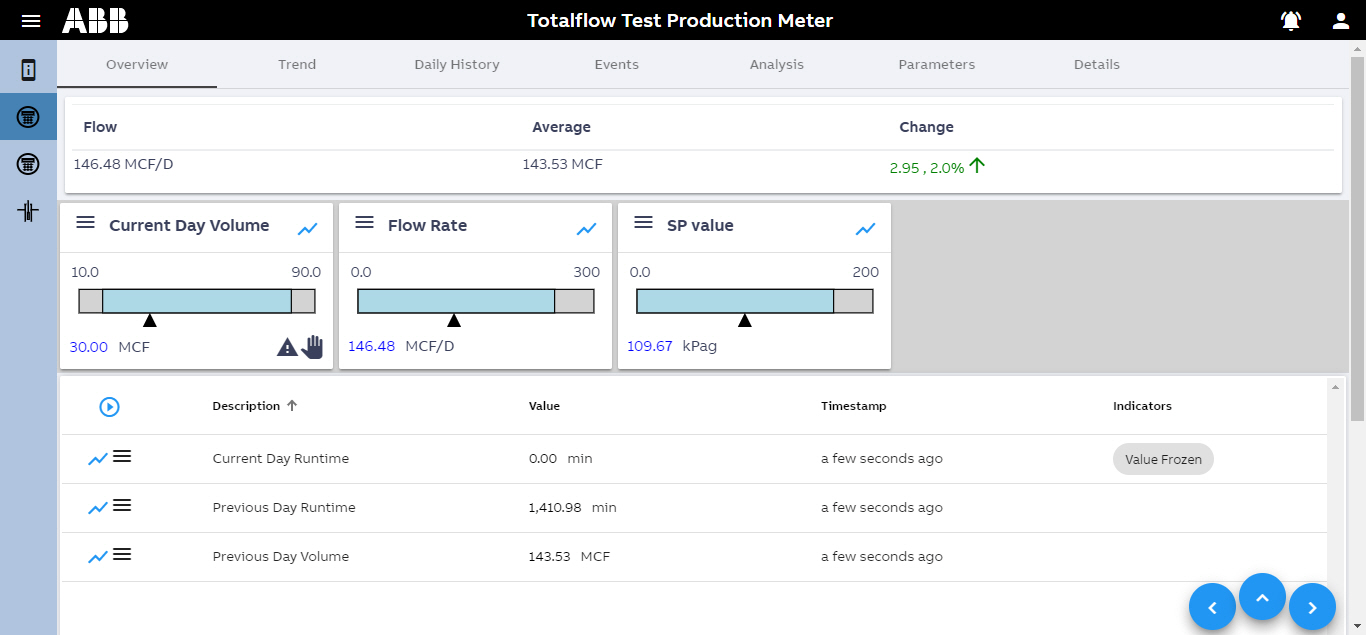Click the up arrow floating button
1366x635 pixels.
[1262, 597]
